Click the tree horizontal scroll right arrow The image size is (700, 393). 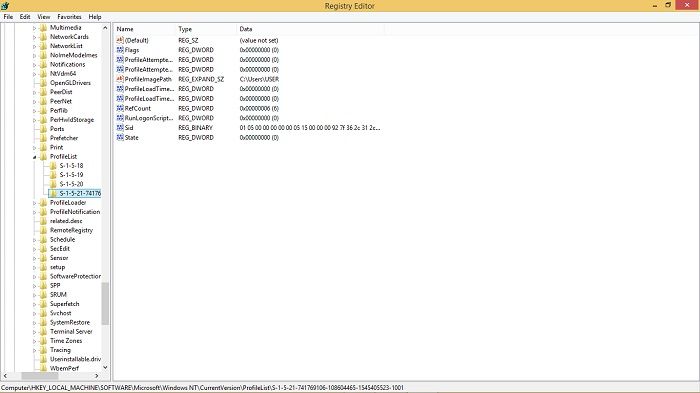pyautogui.click(x=97, y=376)
